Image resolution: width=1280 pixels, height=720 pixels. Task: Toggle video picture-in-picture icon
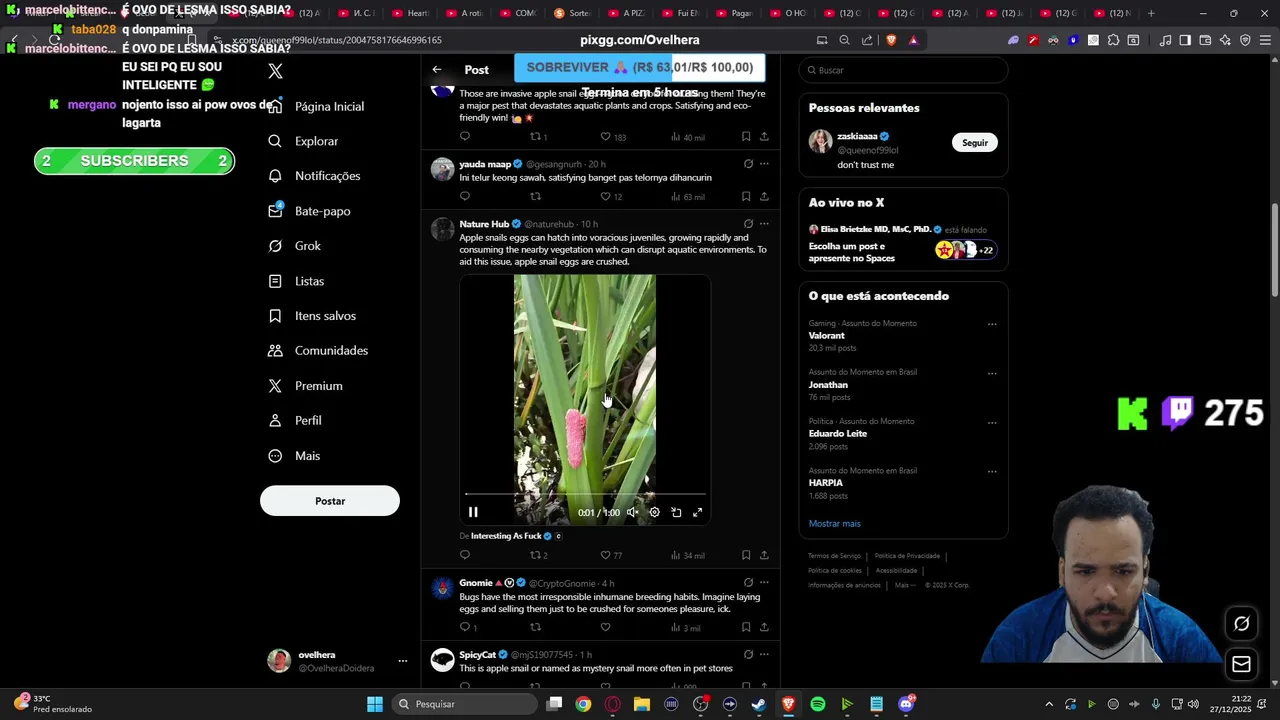pyautogui.click(x=676, y=512)
